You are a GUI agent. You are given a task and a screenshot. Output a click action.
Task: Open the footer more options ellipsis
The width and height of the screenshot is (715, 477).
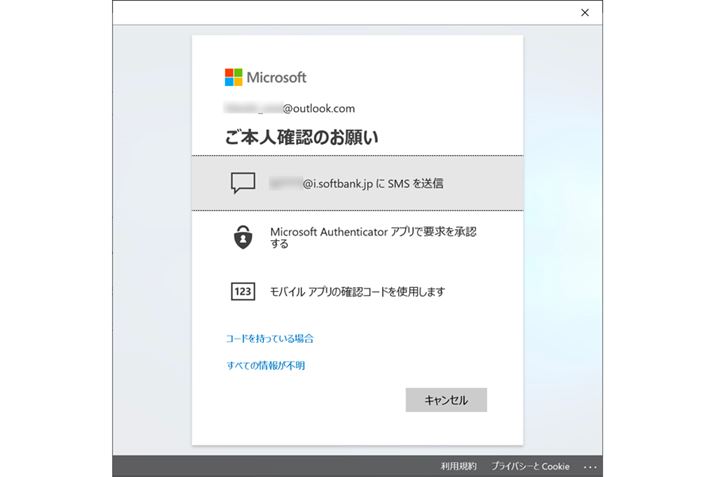(x=590, y=467)
